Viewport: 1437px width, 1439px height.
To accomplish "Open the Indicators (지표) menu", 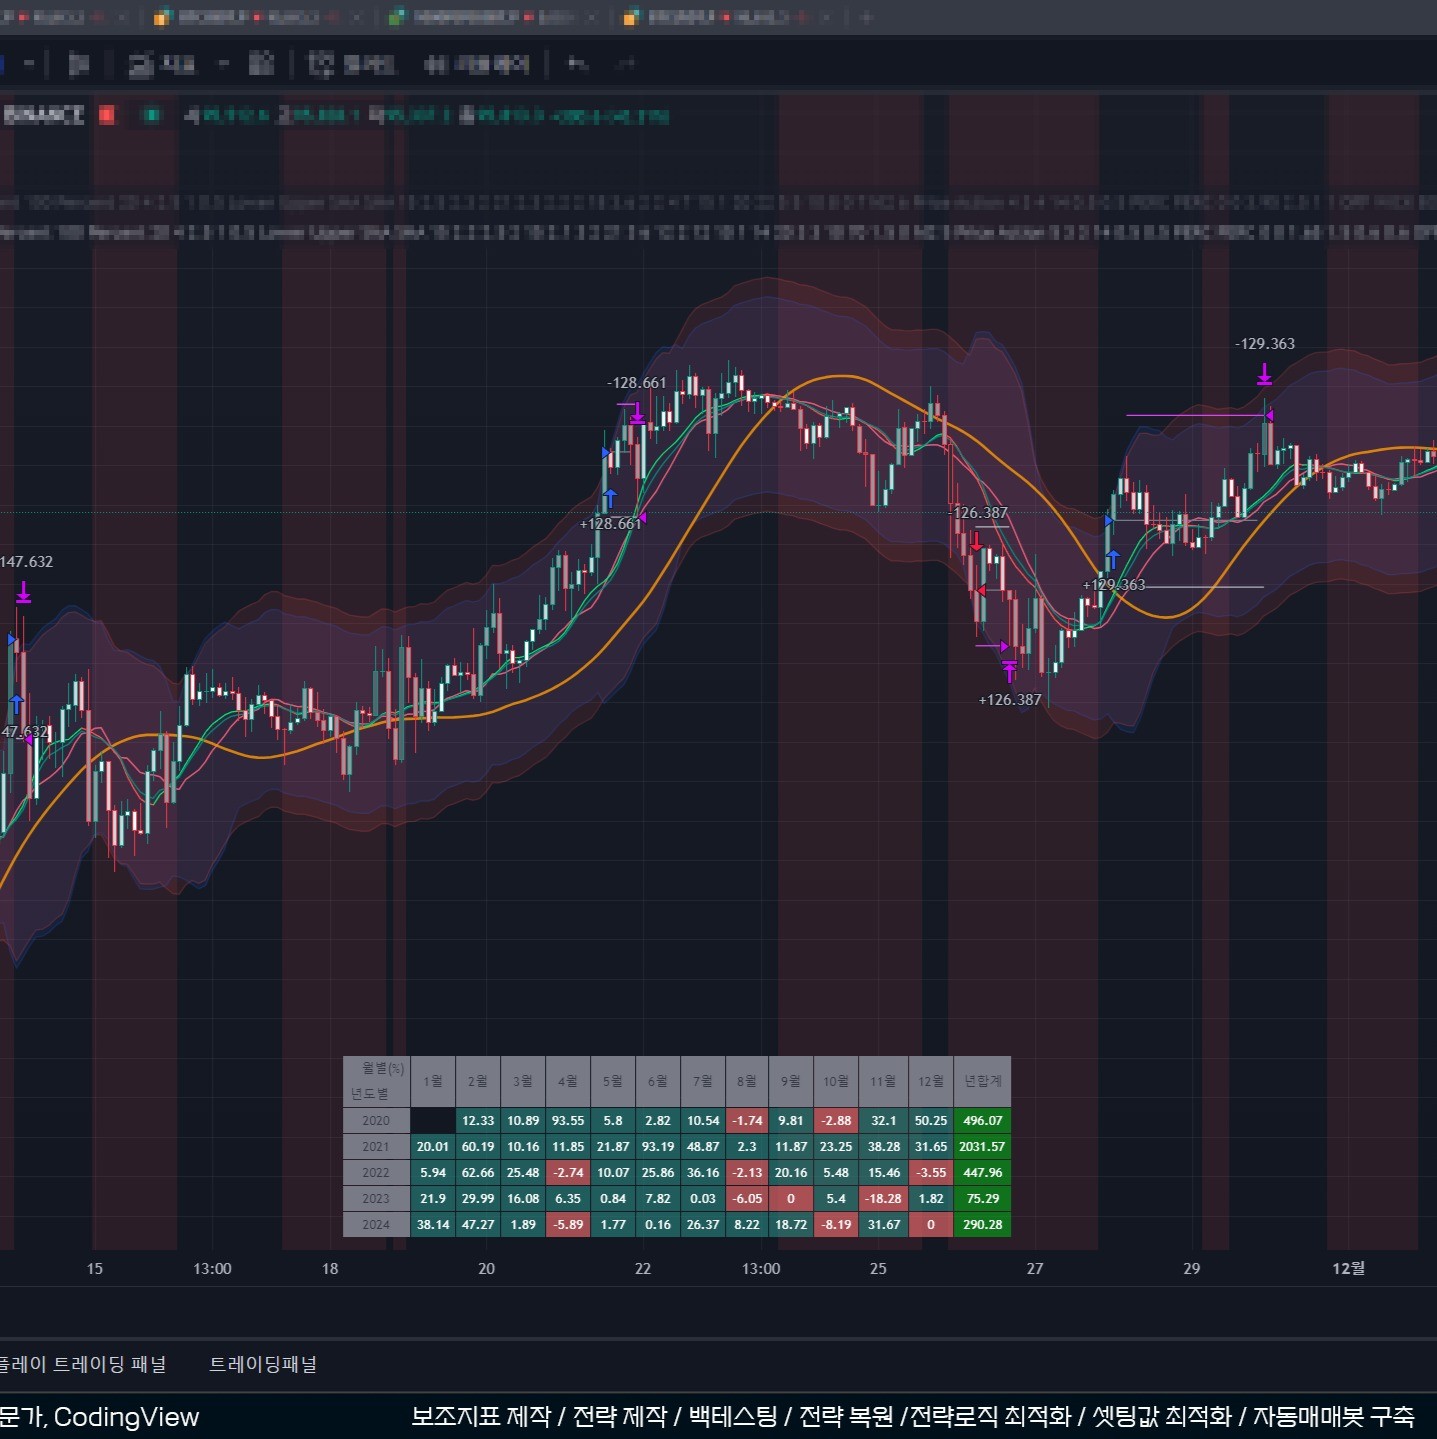I will point(162,65).
